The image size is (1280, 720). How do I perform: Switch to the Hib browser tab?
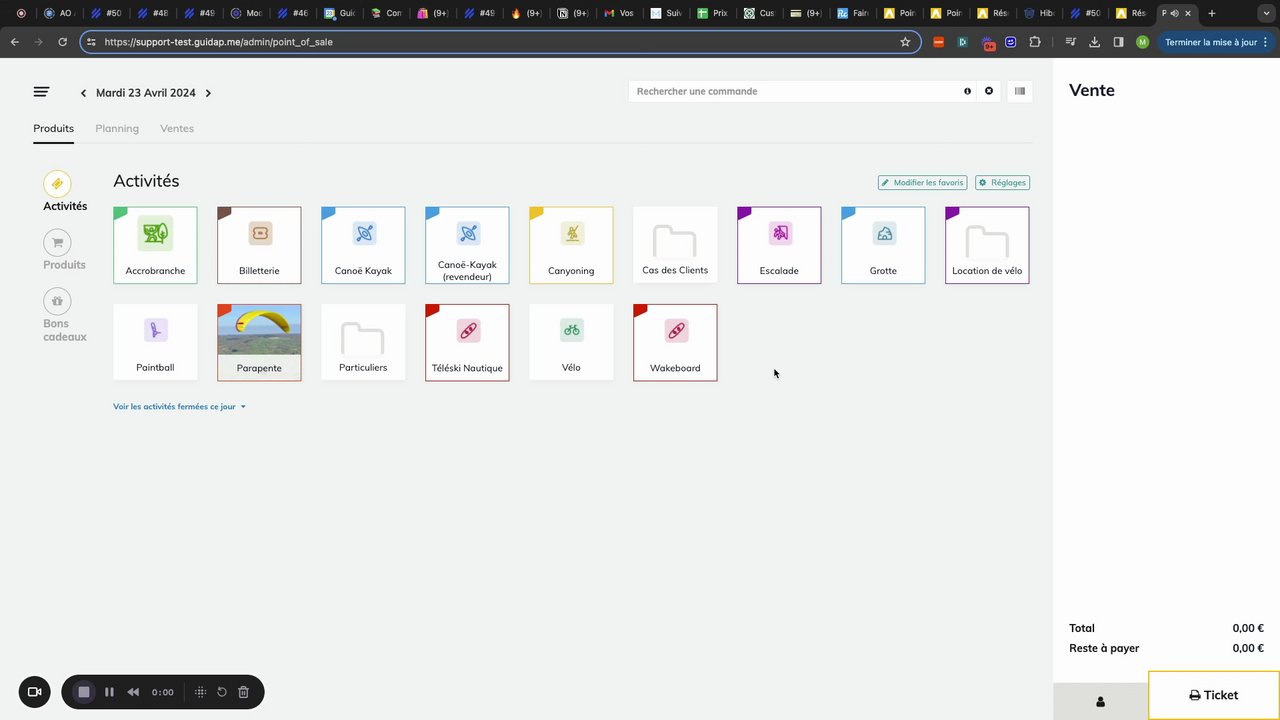1040,13
